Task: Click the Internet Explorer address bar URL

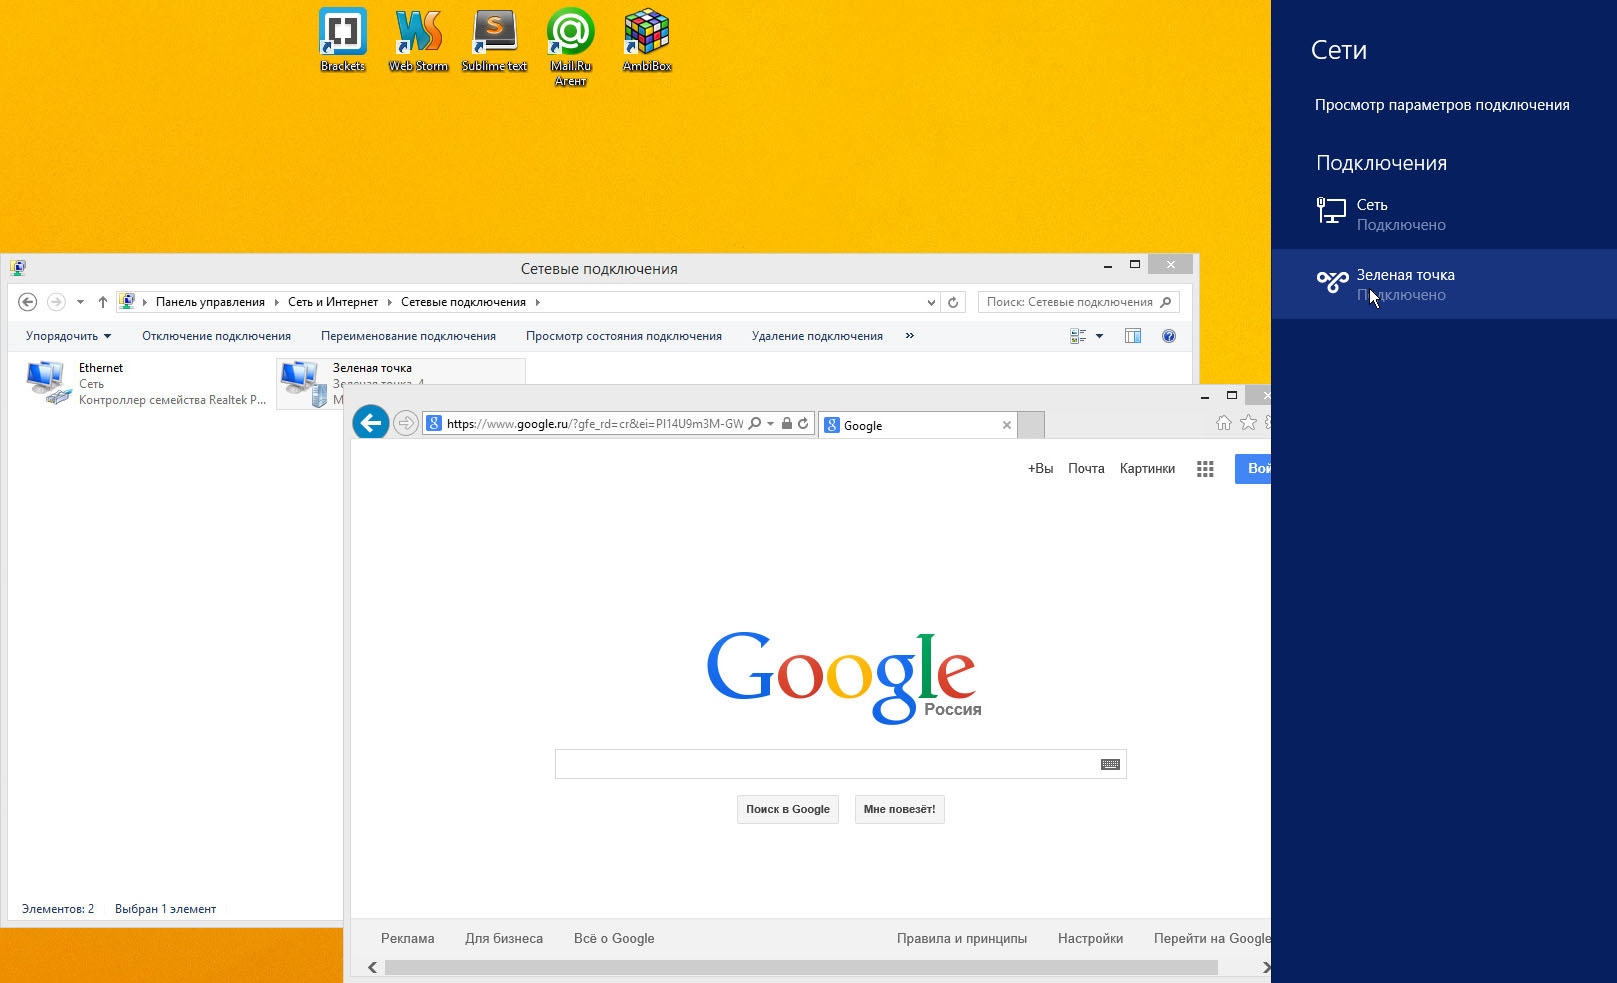Action: [595, 424]
